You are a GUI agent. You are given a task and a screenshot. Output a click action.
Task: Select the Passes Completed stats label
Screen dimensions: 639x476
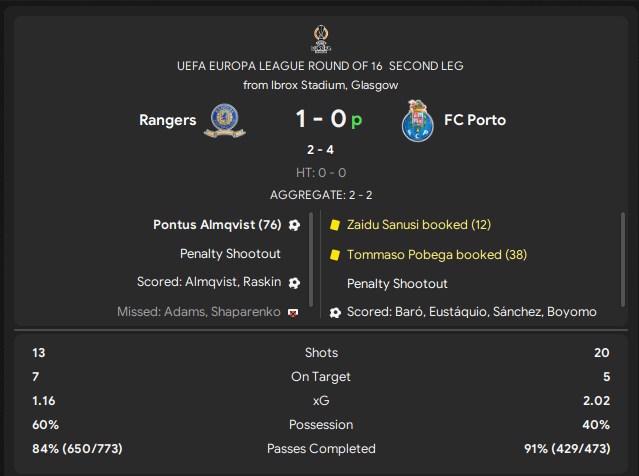[x=321, y=448]
